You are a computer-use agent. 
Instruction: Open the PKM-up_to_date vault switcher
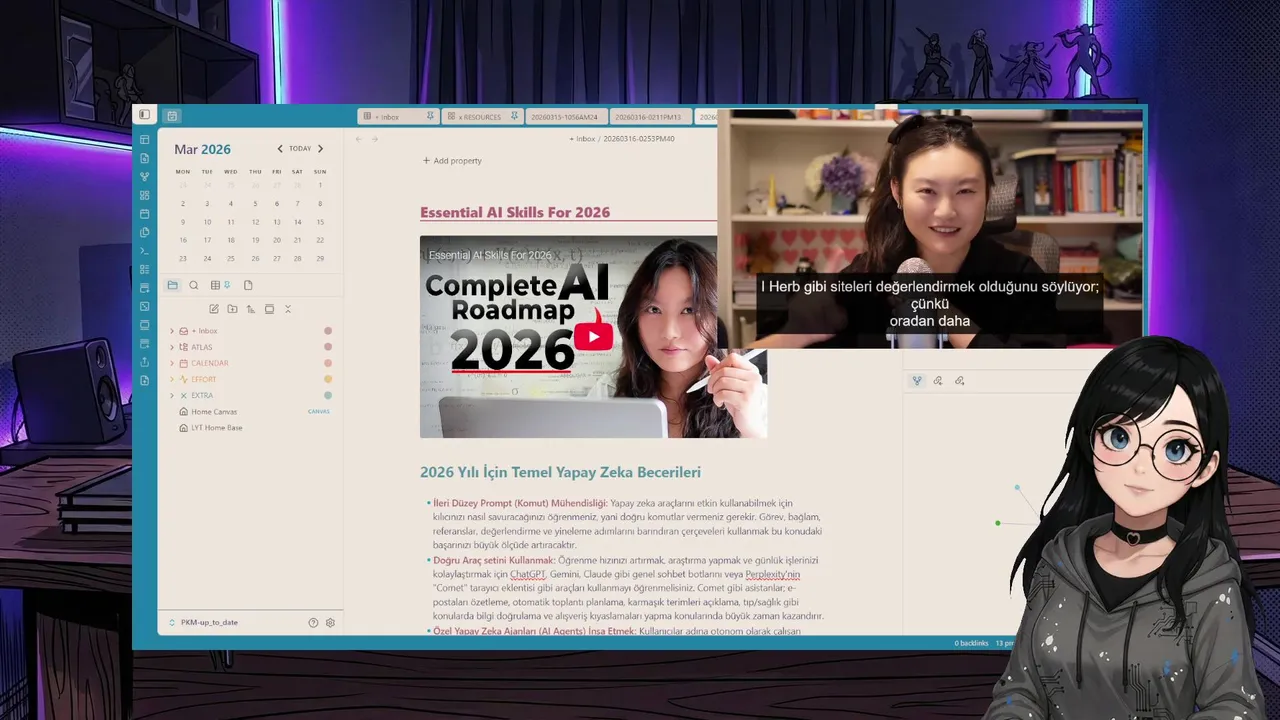(x=203, y=622)
